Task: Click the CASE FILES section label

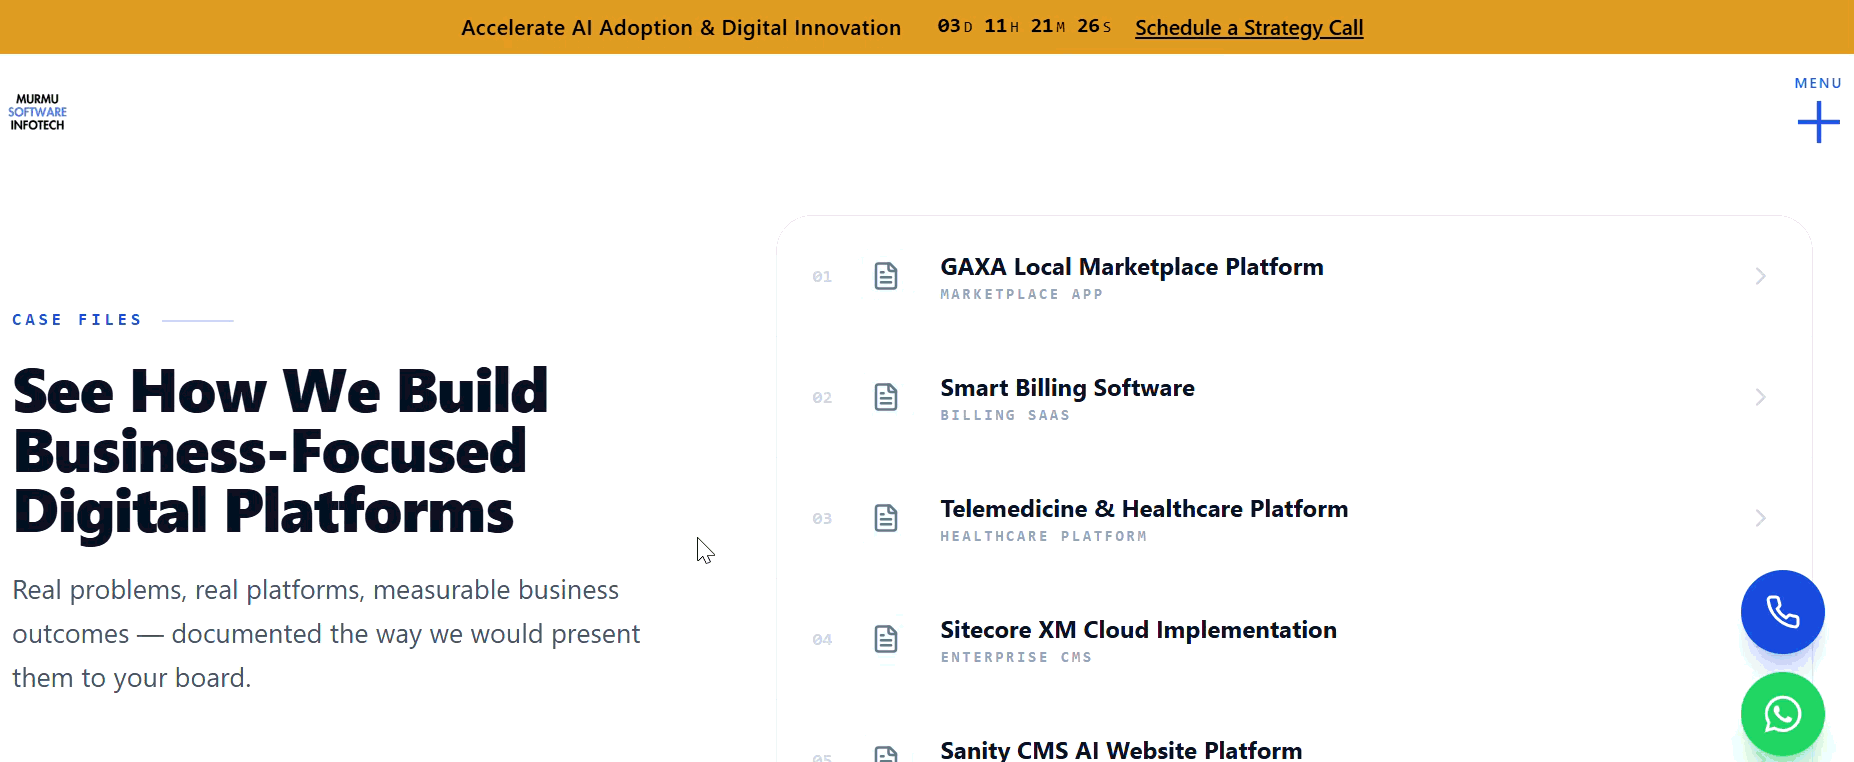Action: click(77, 320)
